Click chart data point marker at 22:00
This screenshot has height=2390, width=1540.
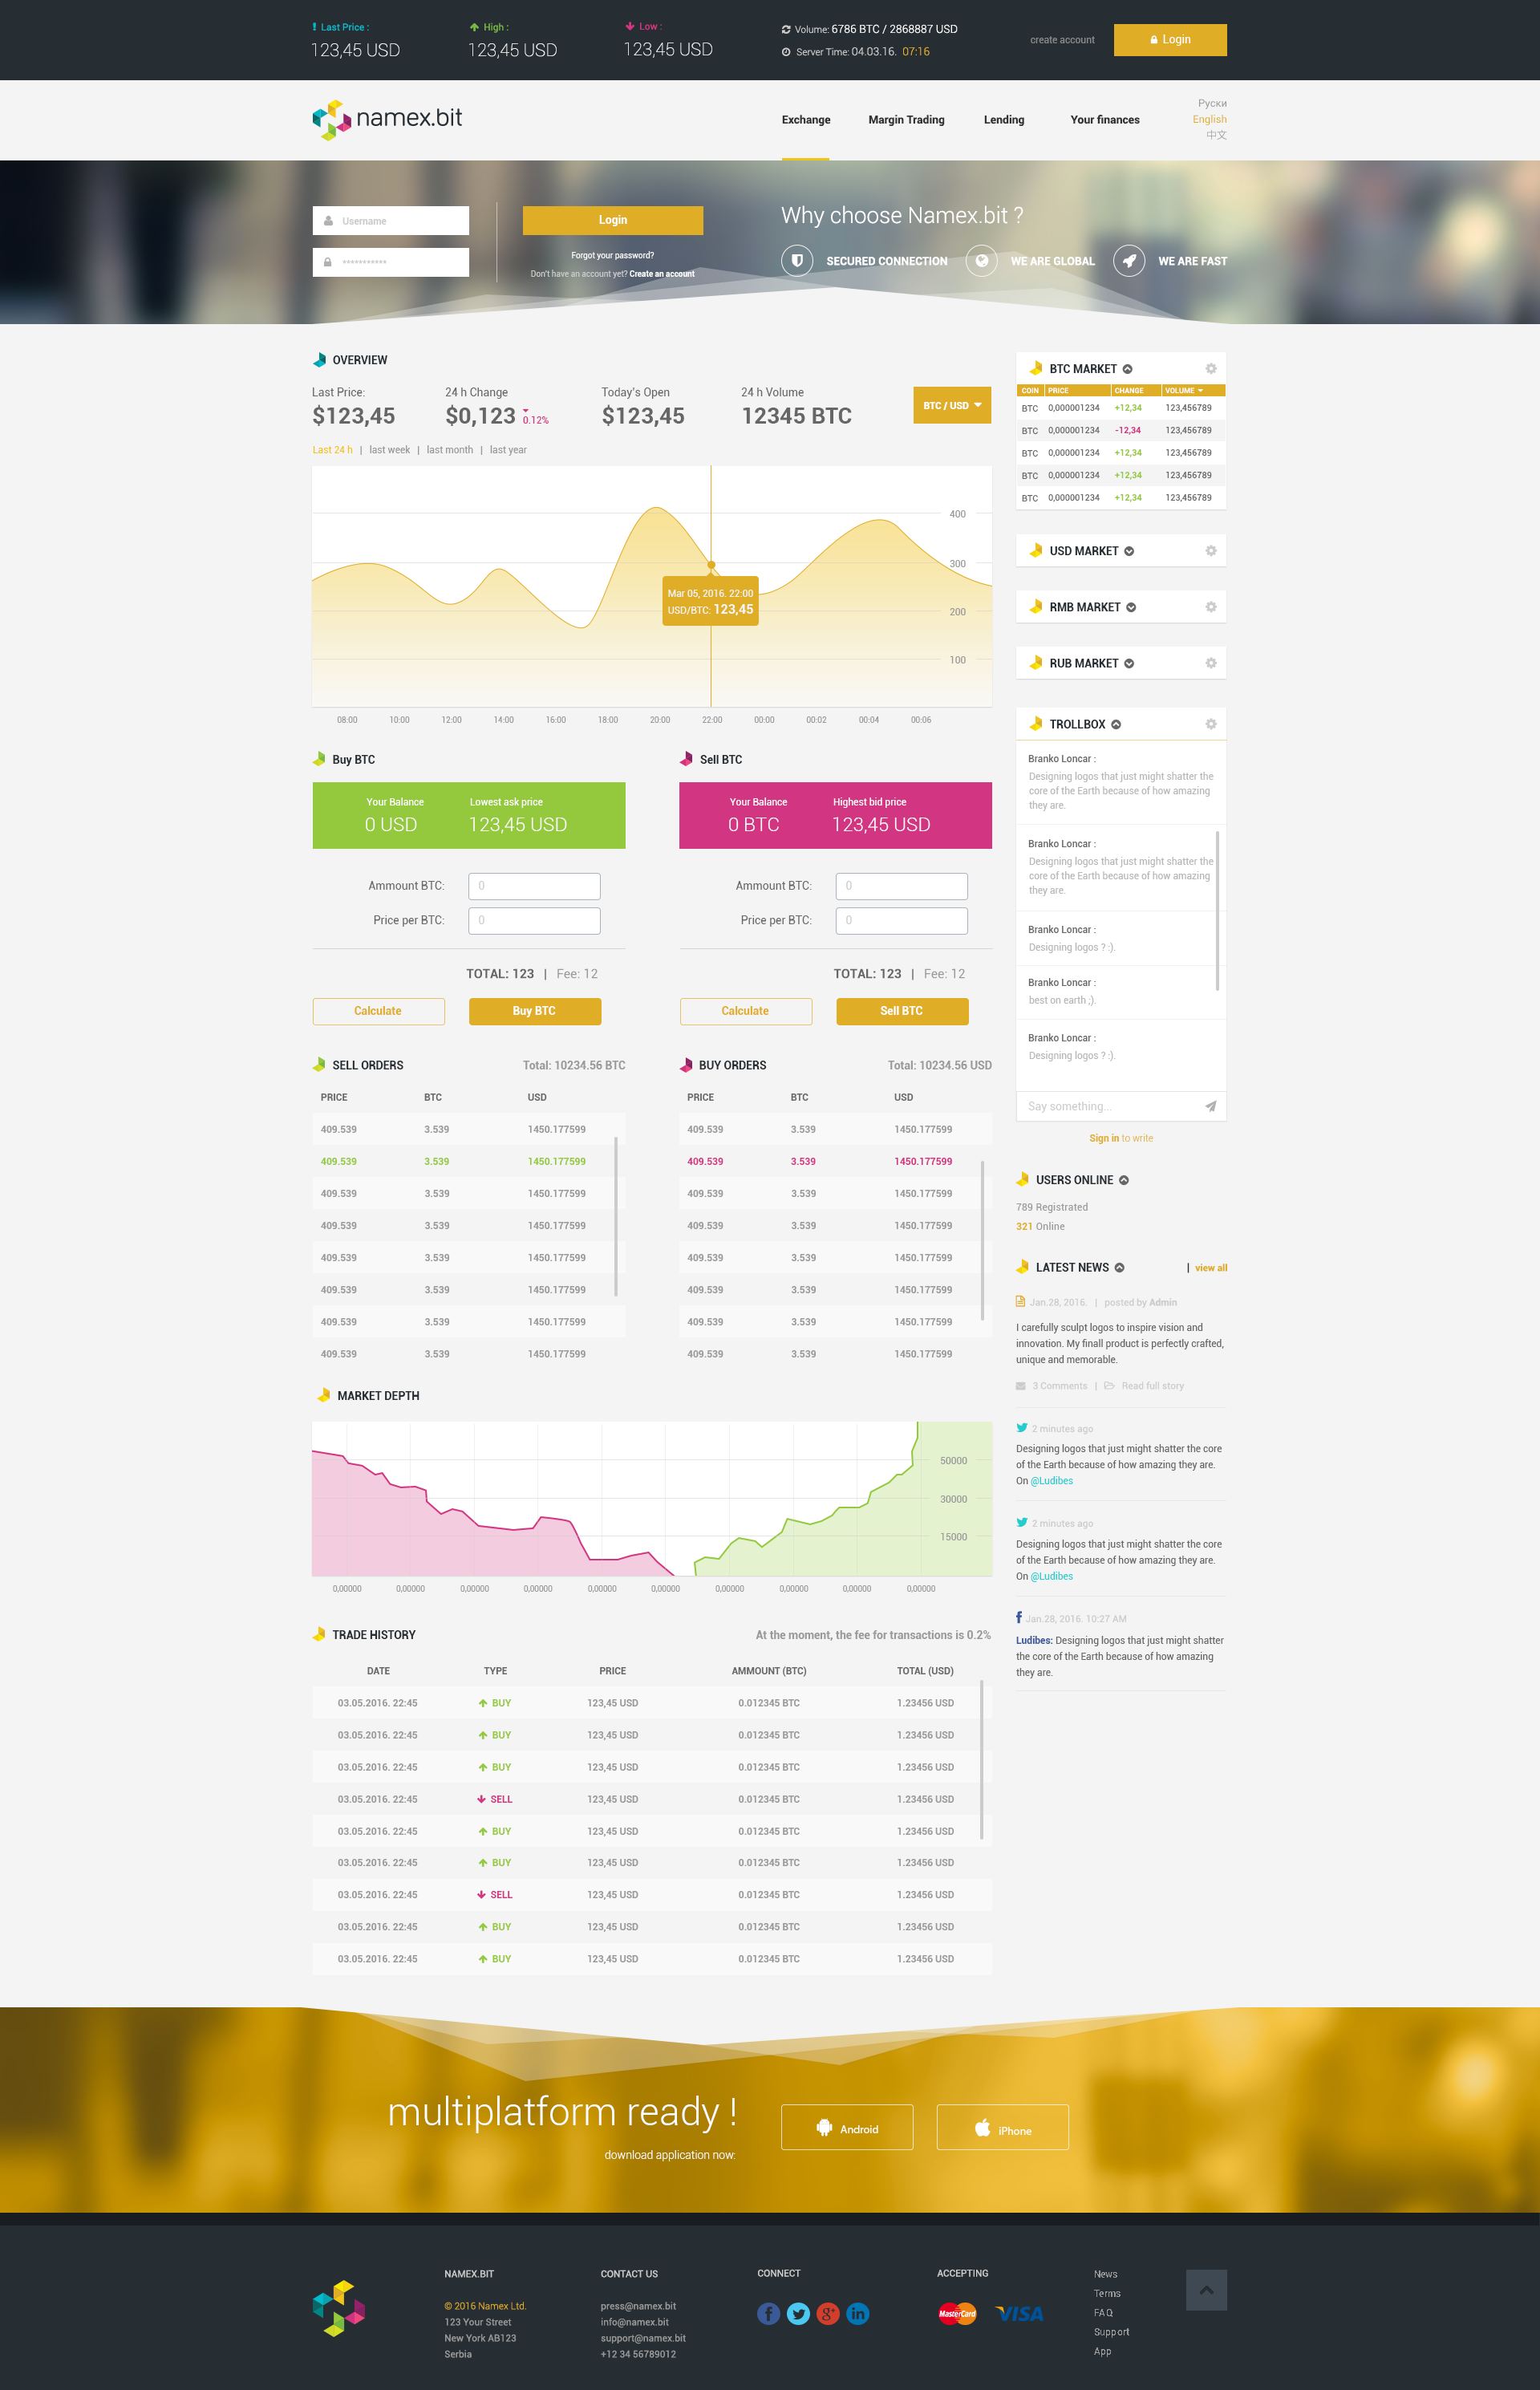(x=712, y=565)
